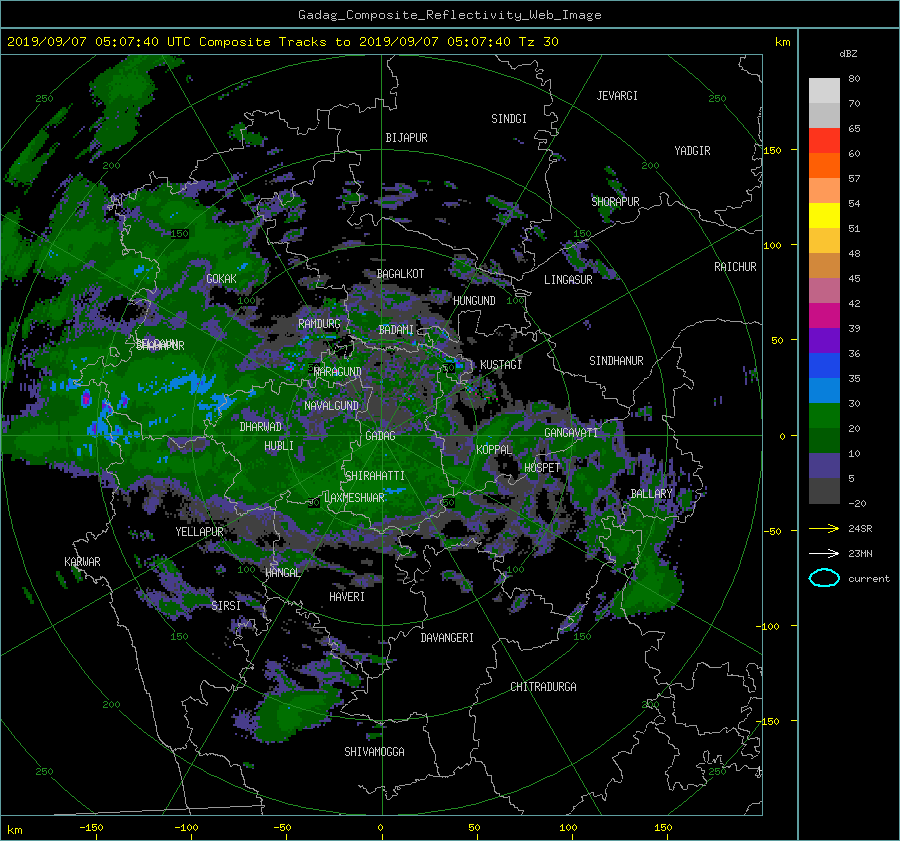The image size is (900, 841).
Task: Select the light blue 30-35 dBZ legend swatch
Action: (824, 391)
